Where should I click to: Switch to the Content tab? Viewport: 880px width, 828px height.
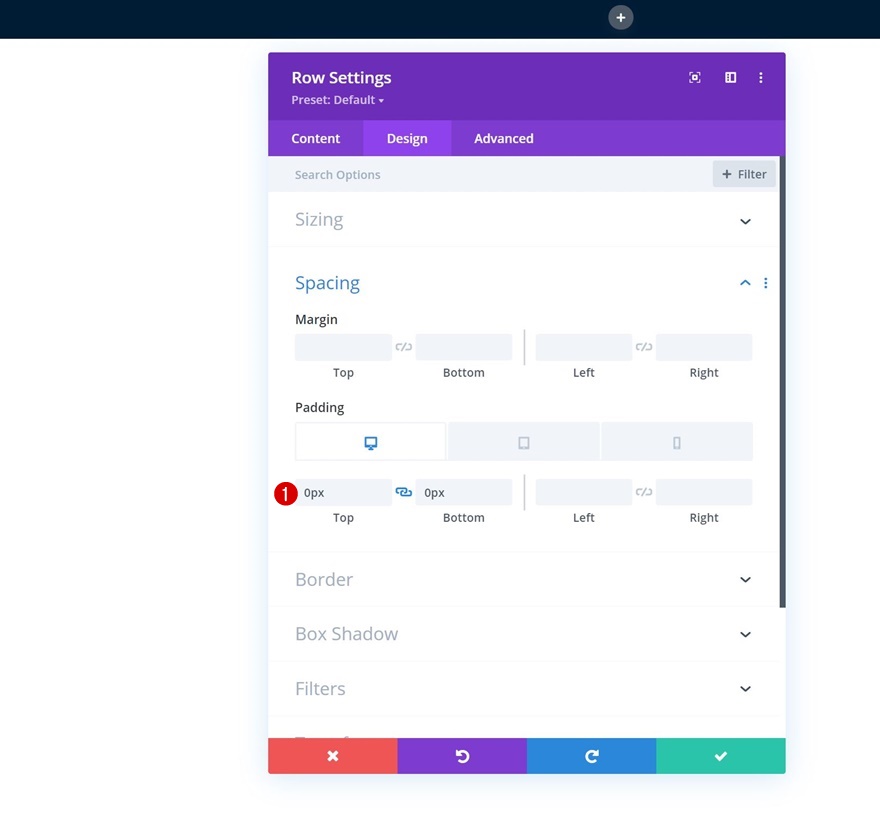tap(315, 139)
